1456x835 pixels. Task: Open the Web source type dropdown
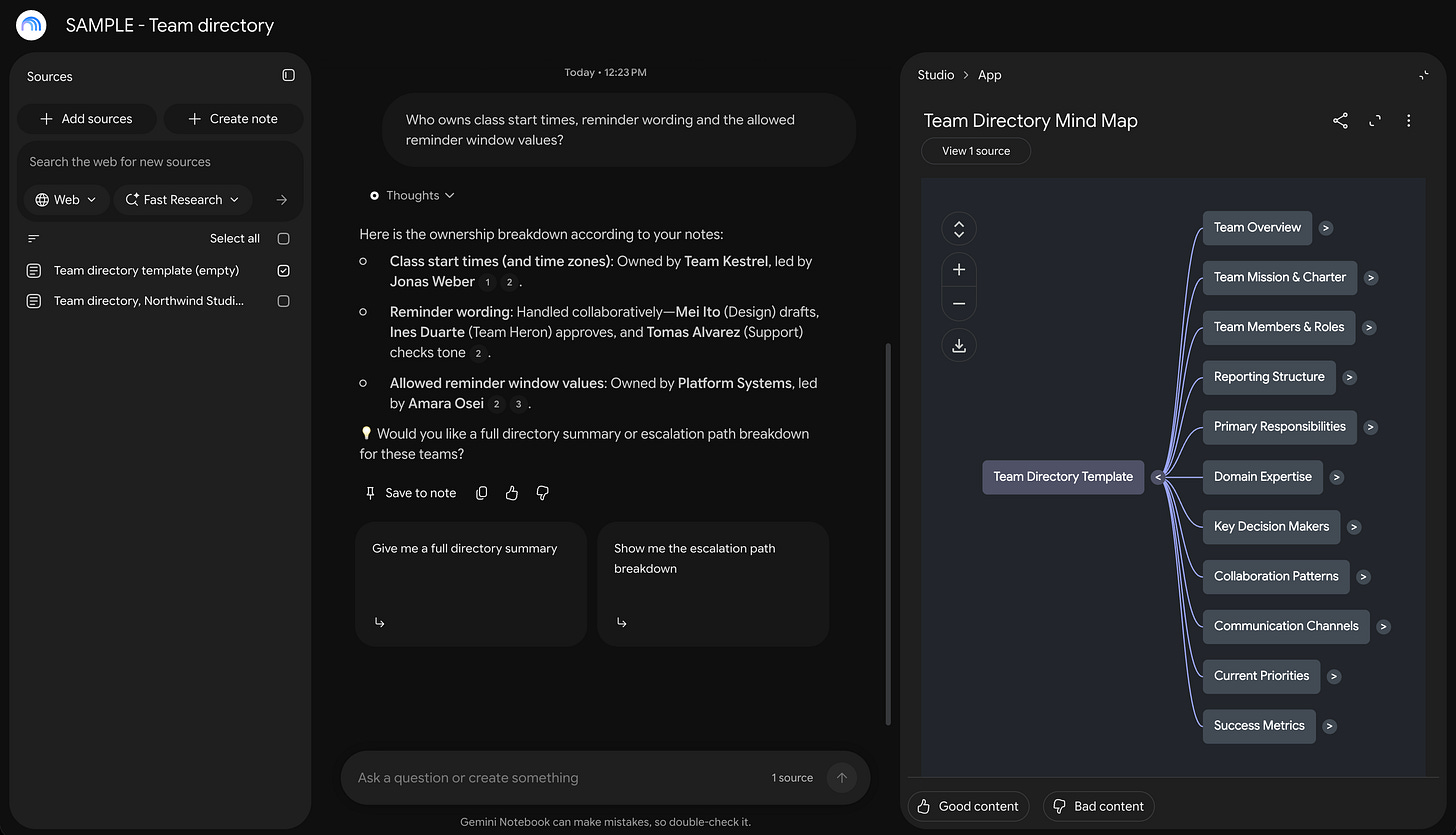click(66, 200)
